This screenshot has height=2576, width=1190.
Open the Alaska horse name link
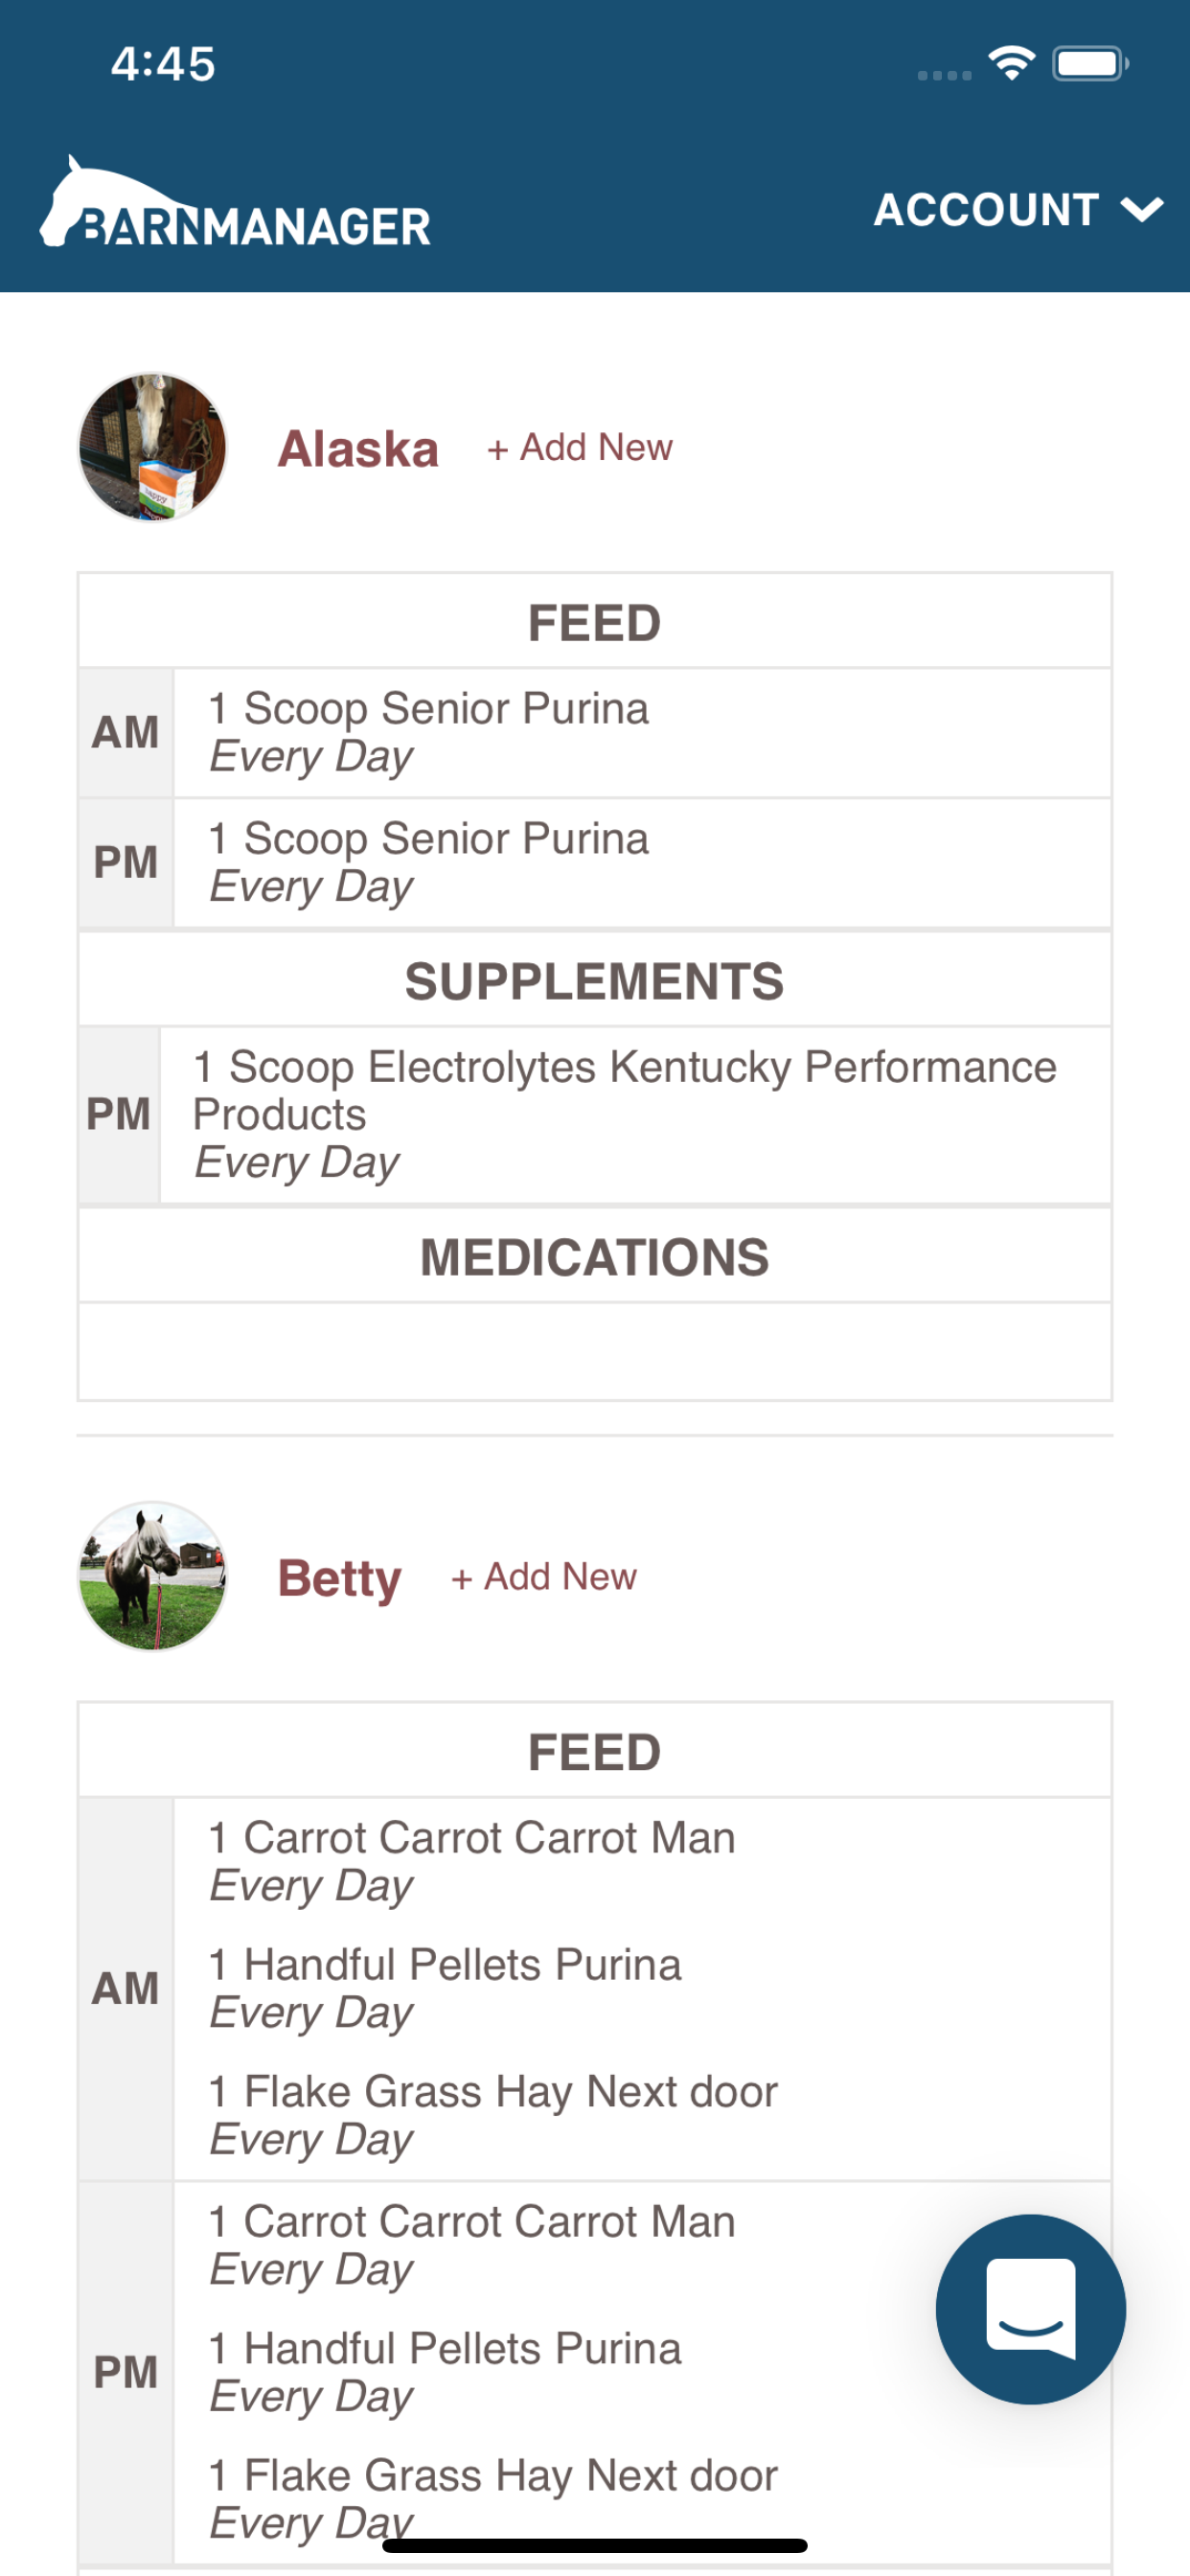(358, 449)
